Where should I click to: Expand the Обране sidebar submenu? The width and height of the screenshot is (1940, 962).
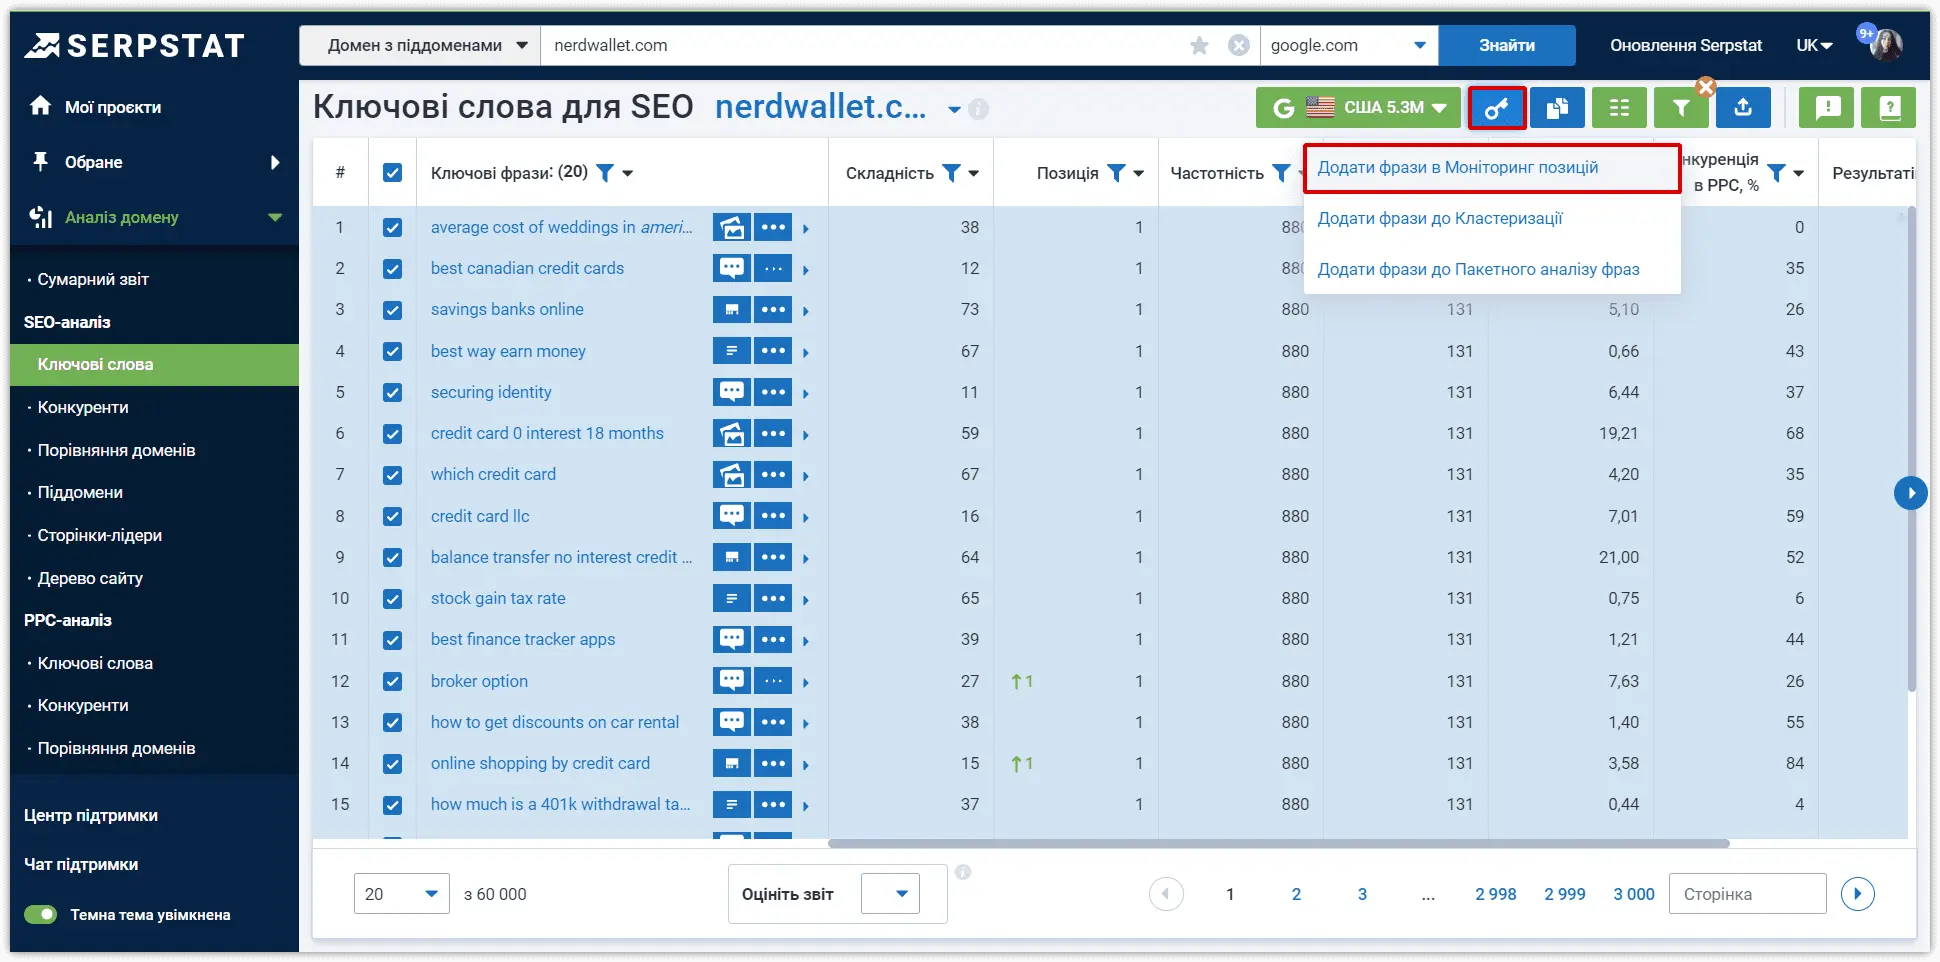tap(275, 162)
